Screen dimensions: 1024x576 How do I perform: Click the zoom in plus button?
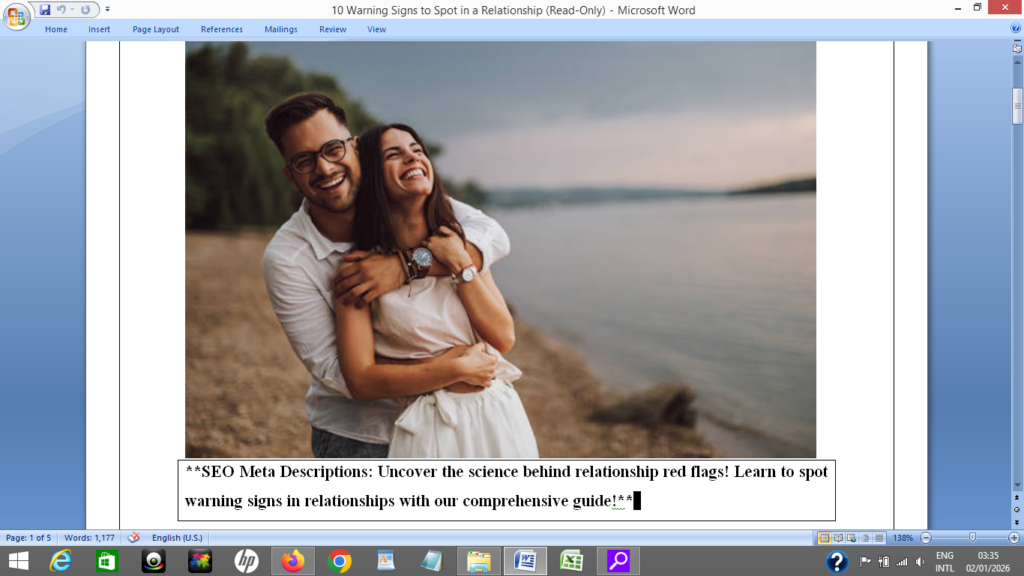pos(1014,538)
